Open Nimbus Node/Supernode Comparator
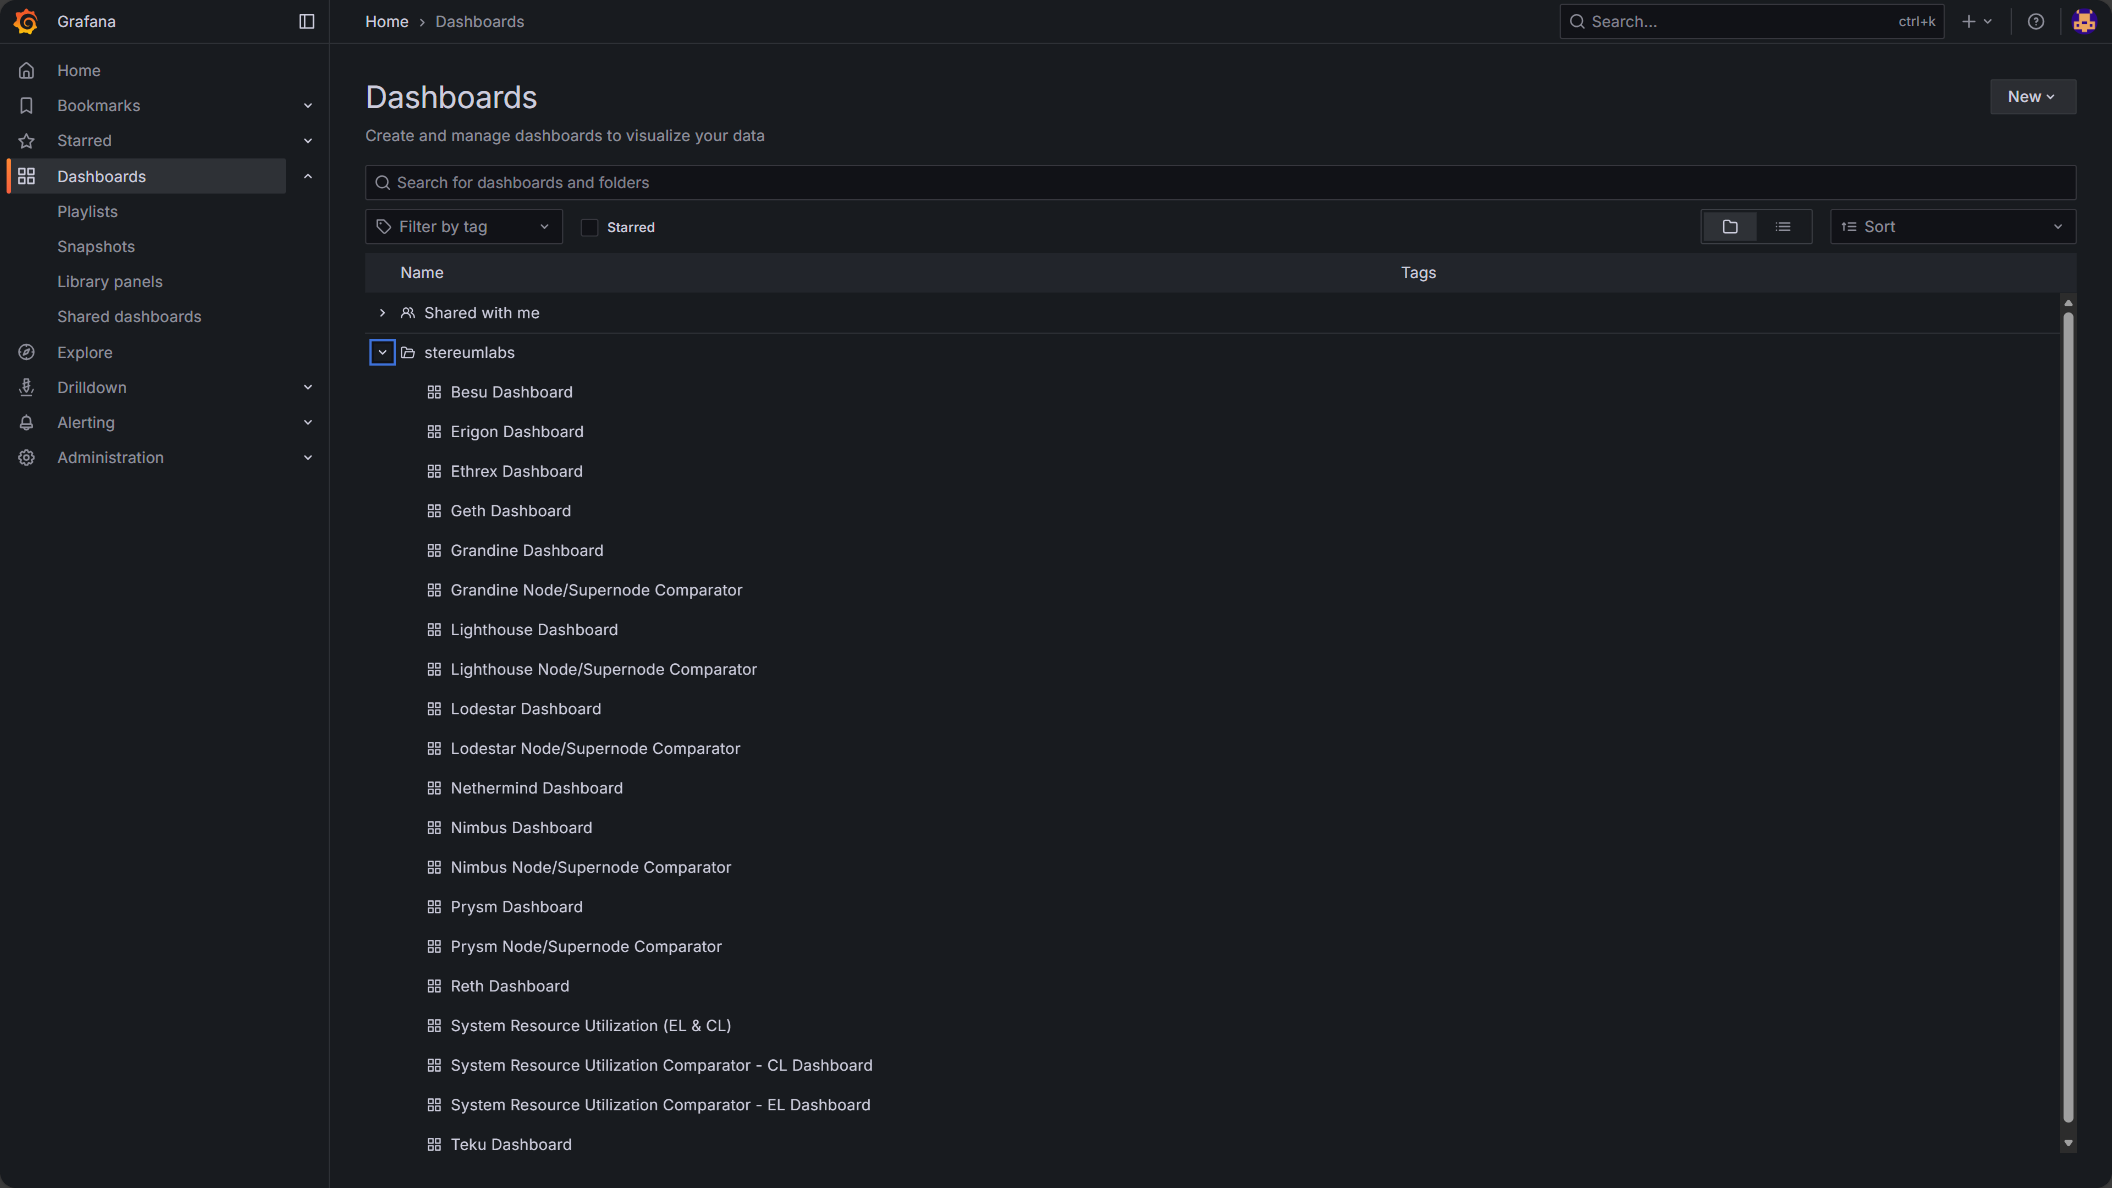 (591, 868)
